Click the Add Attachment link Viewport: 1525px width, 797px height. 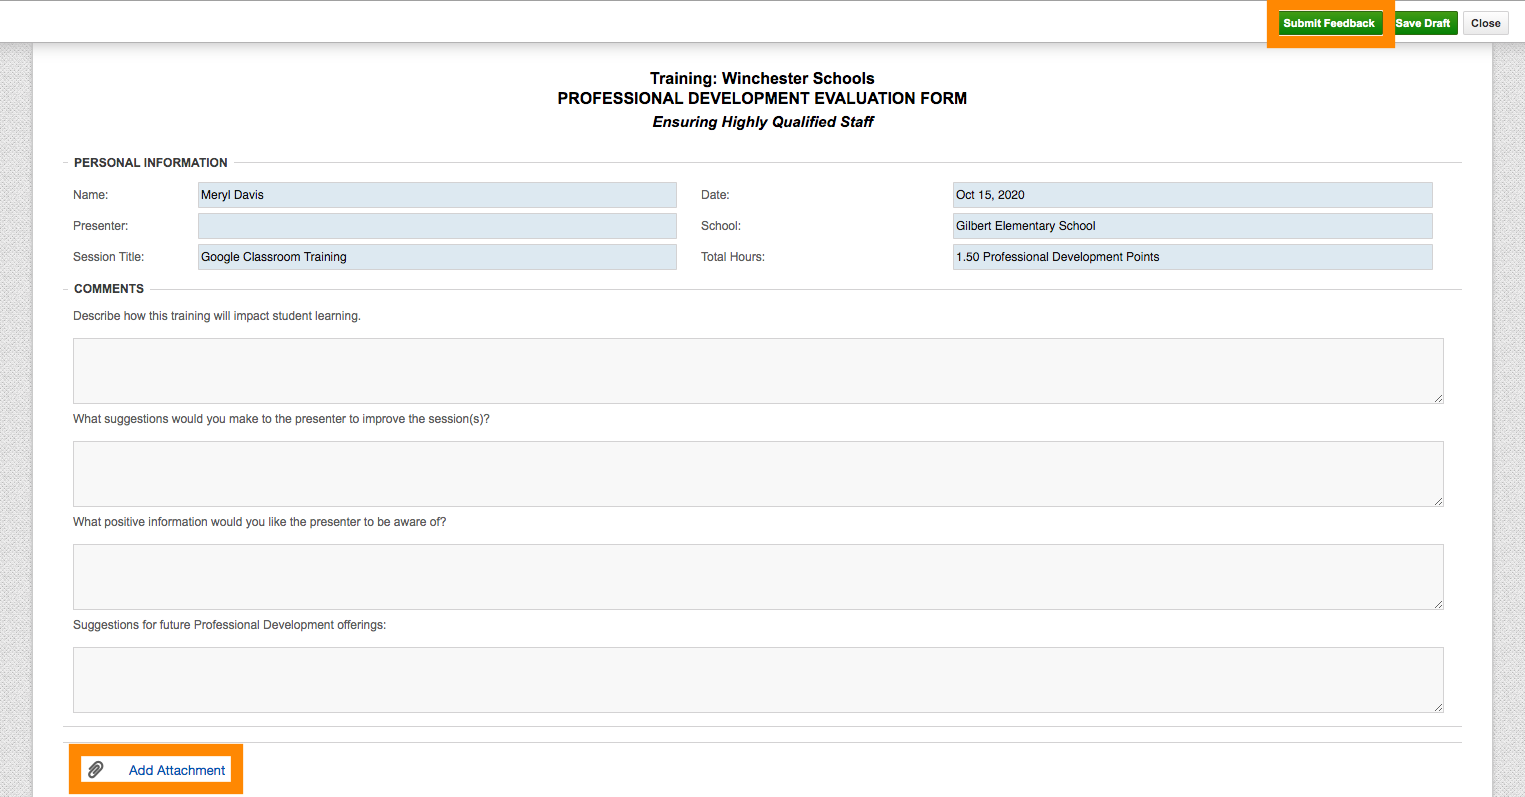pos(176,769)
